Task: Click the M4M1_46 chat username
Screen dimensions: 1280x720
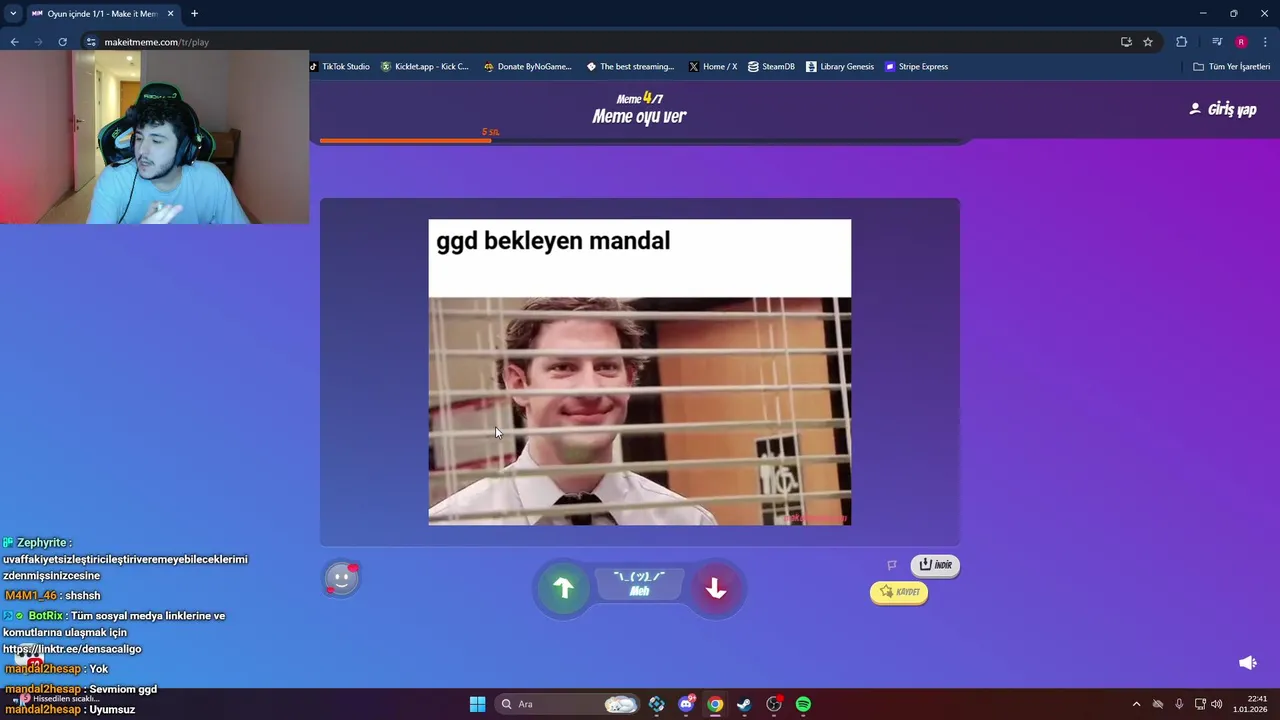Action: click(x=31, y=595)
